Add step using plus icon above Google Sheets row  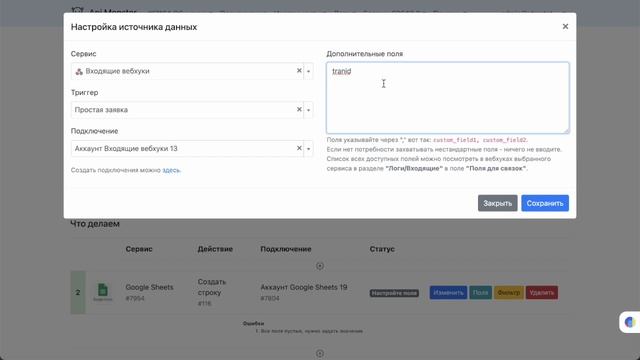pos(320,266)
